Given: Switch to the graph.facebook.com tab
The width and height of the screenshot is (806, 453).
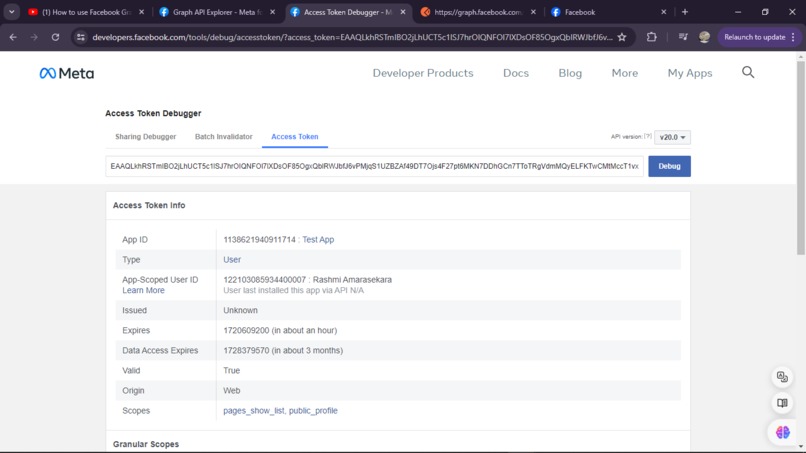Looking at the screenshot, I should [478, 12].
